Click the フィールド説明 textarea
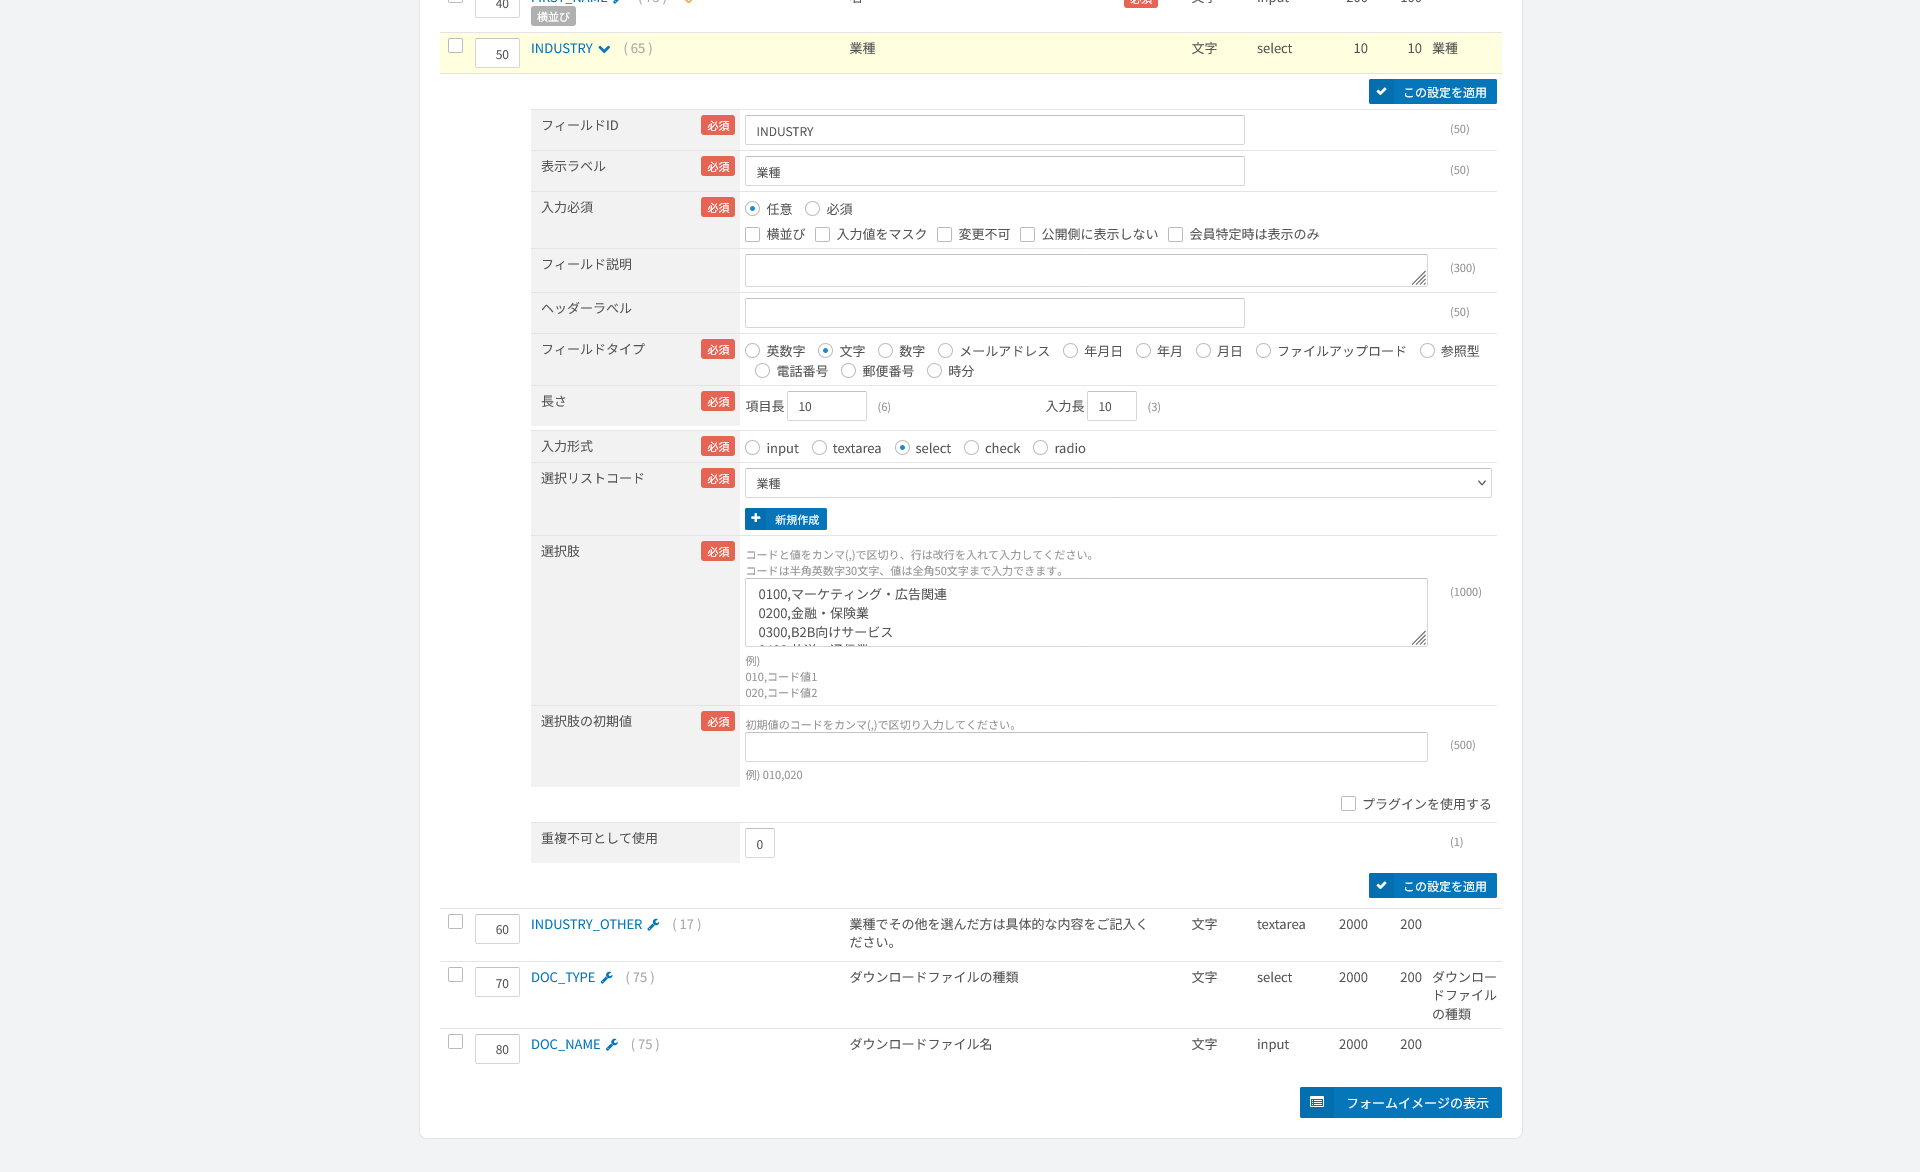 [x=1086, y=271]
